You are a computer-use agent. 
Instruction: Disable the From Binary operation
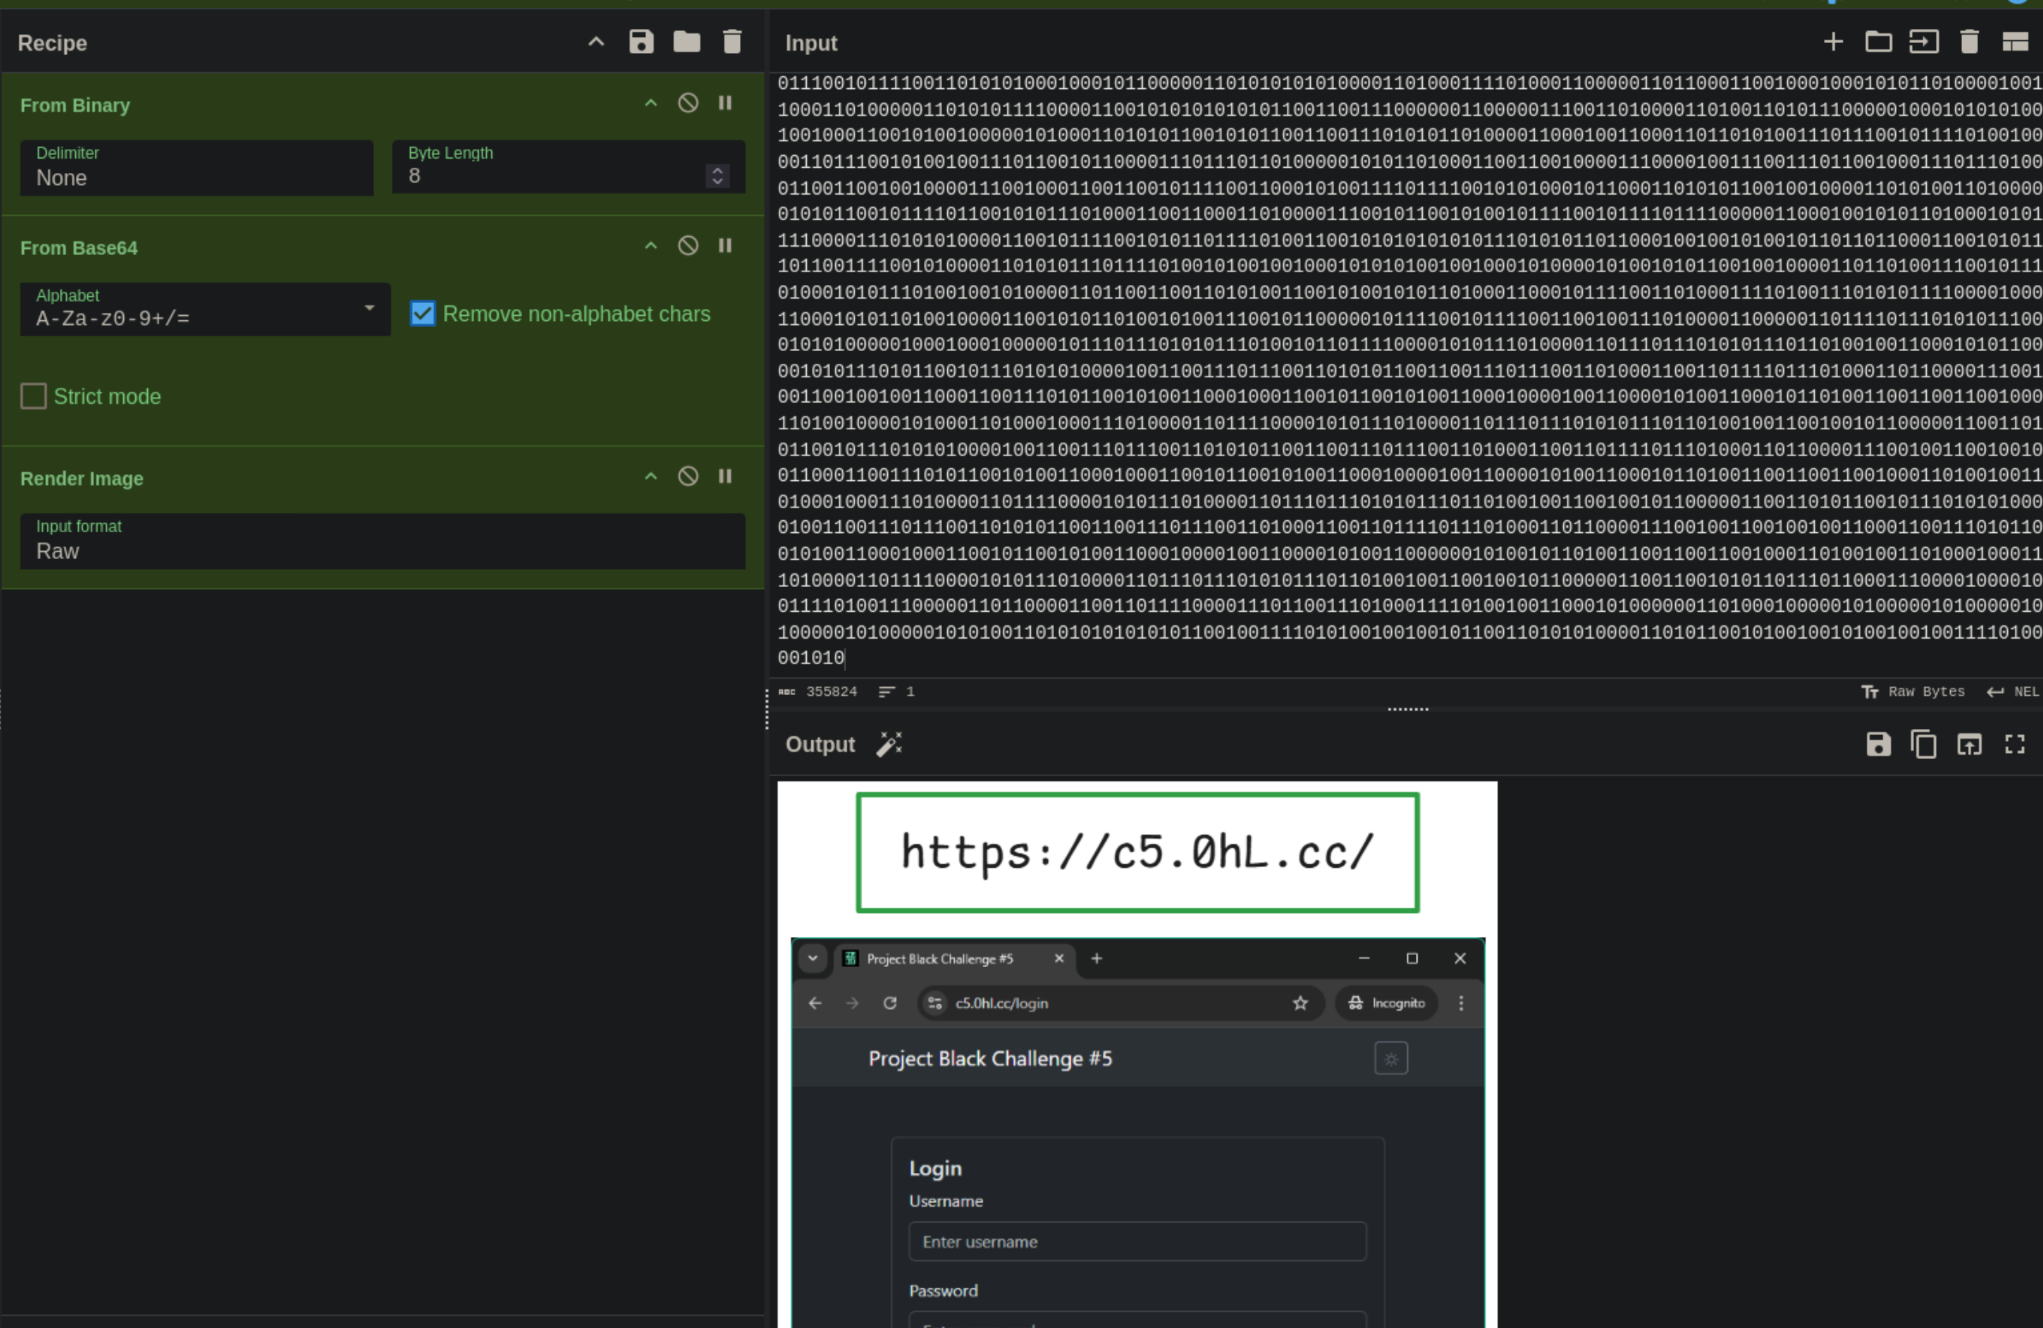coord(688,103)
